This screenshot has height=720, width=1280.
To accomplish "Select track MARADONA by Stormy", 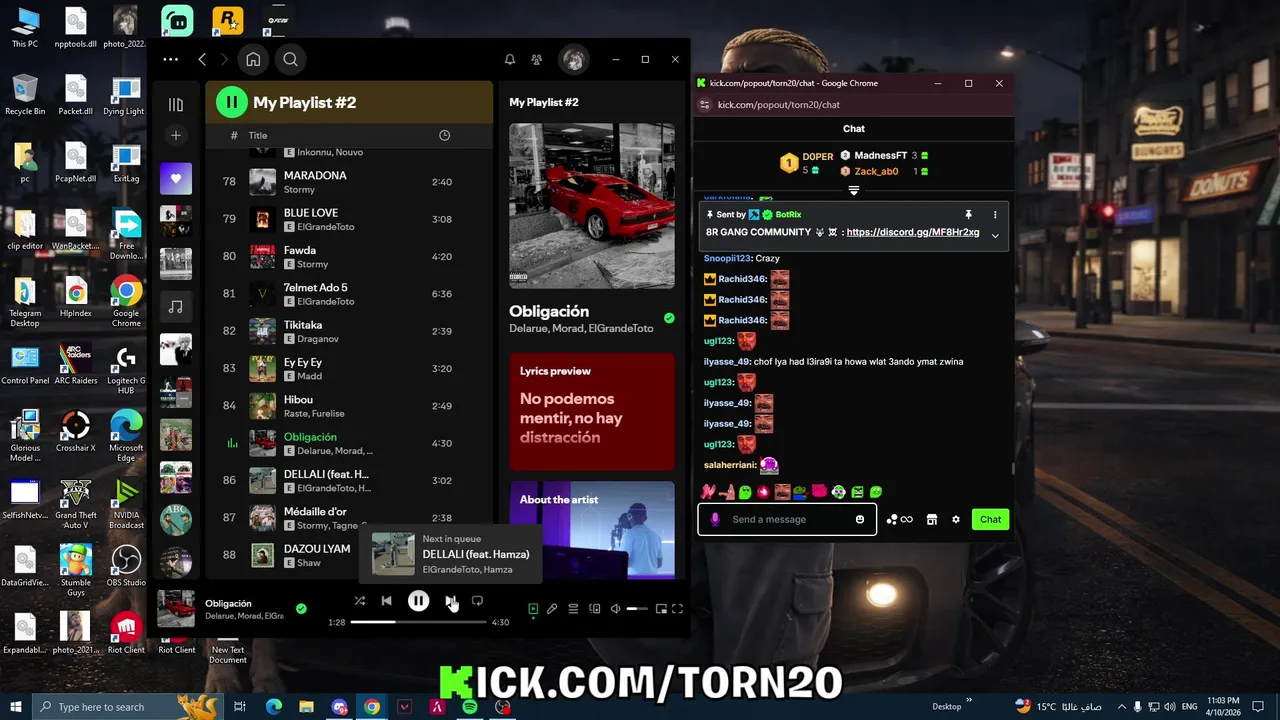I will [347, 182].
